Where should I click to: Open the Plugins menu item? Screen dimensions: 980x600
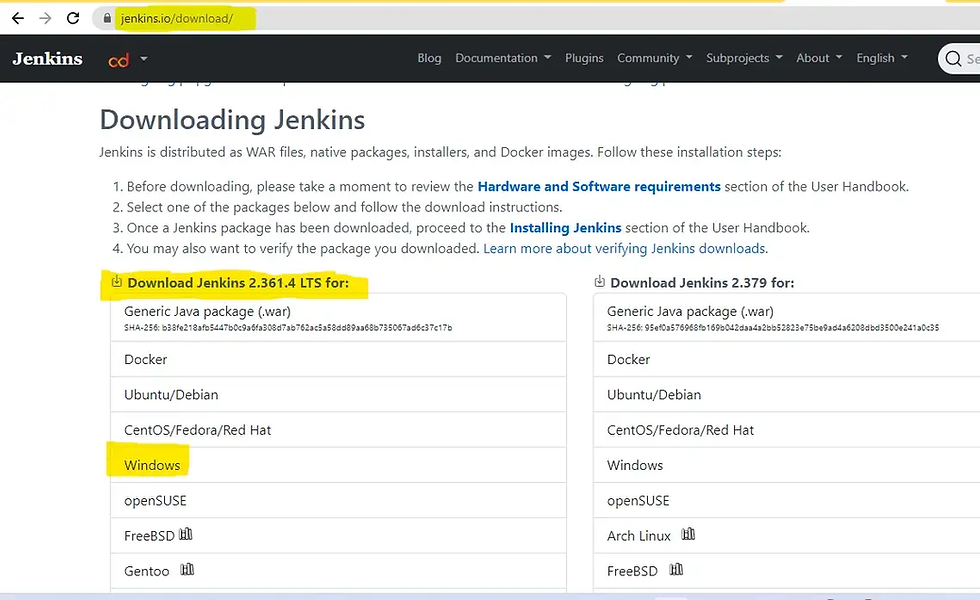(x=584, y=58)
